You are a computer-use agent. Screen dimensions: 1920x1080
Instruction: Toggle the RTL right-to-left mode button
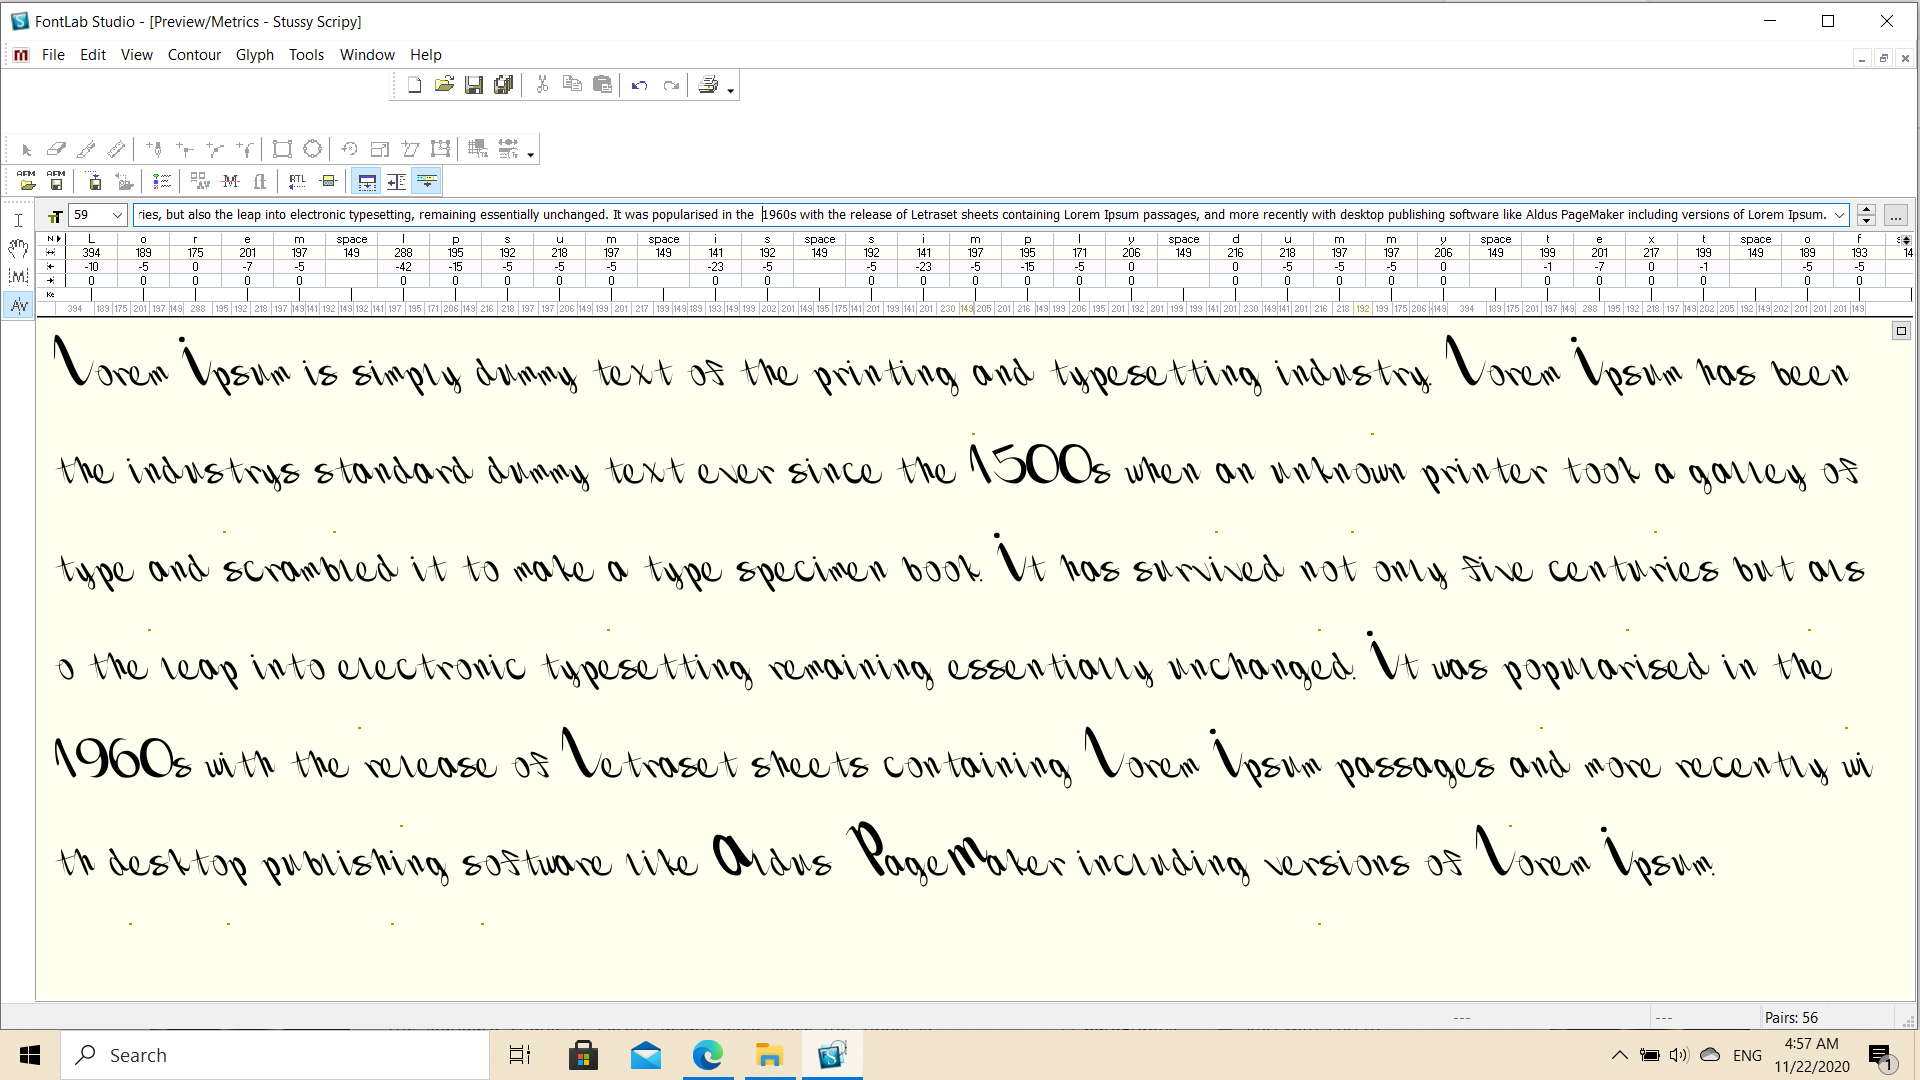click(x=297, y=181)
